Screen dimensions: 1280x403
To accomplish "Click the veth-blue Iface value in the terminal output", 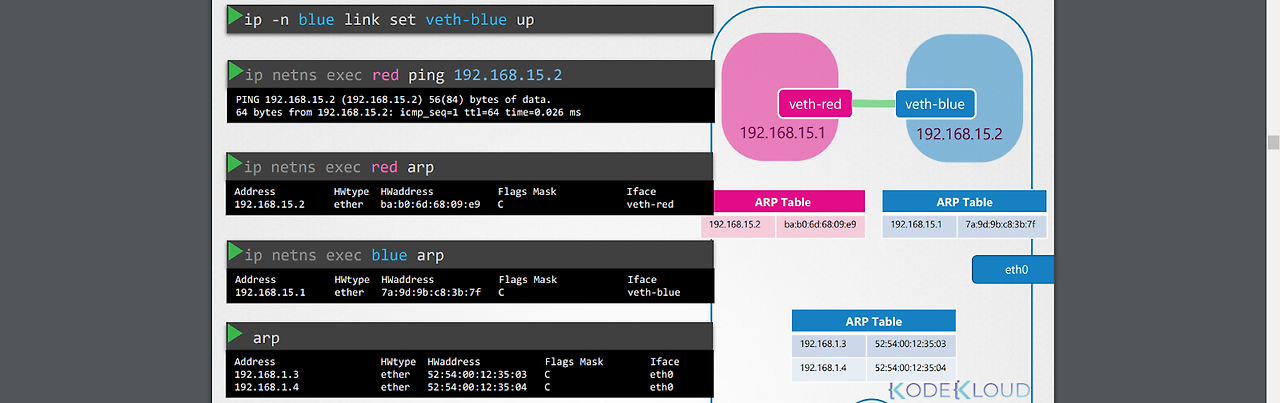I will [x=654, y=292].
